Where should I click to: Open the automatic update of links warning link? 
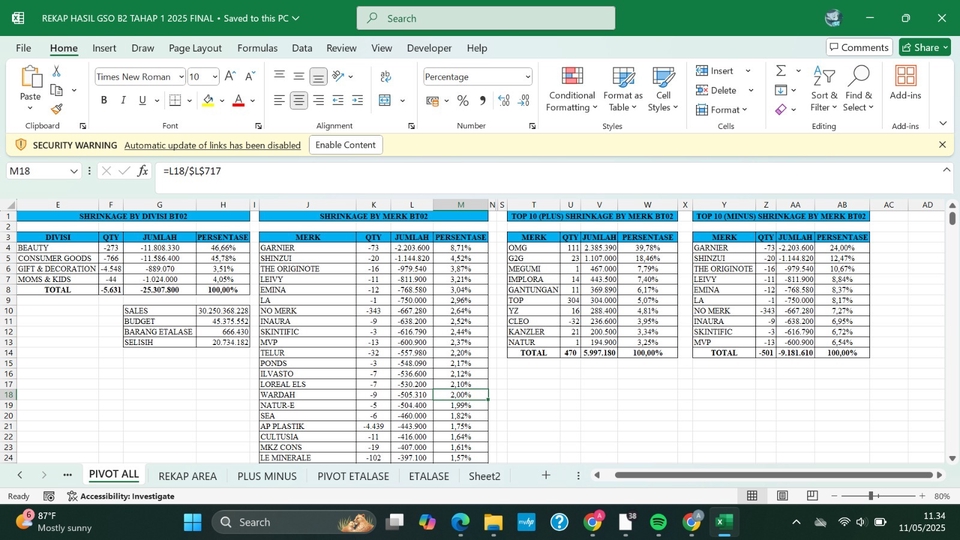tap(212, 145)
